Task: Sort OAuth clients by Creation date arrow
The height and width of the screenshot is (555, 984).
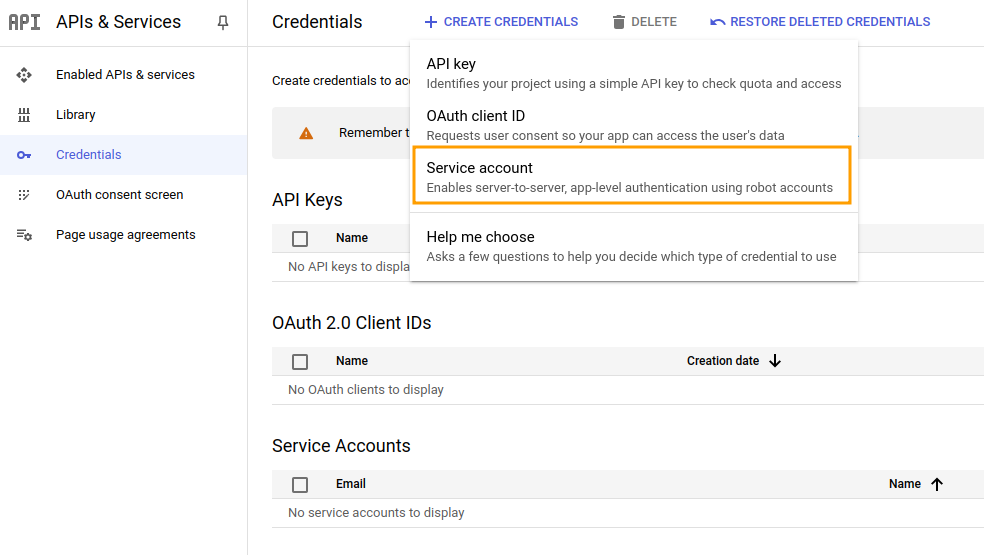Action: coord(775,361)
